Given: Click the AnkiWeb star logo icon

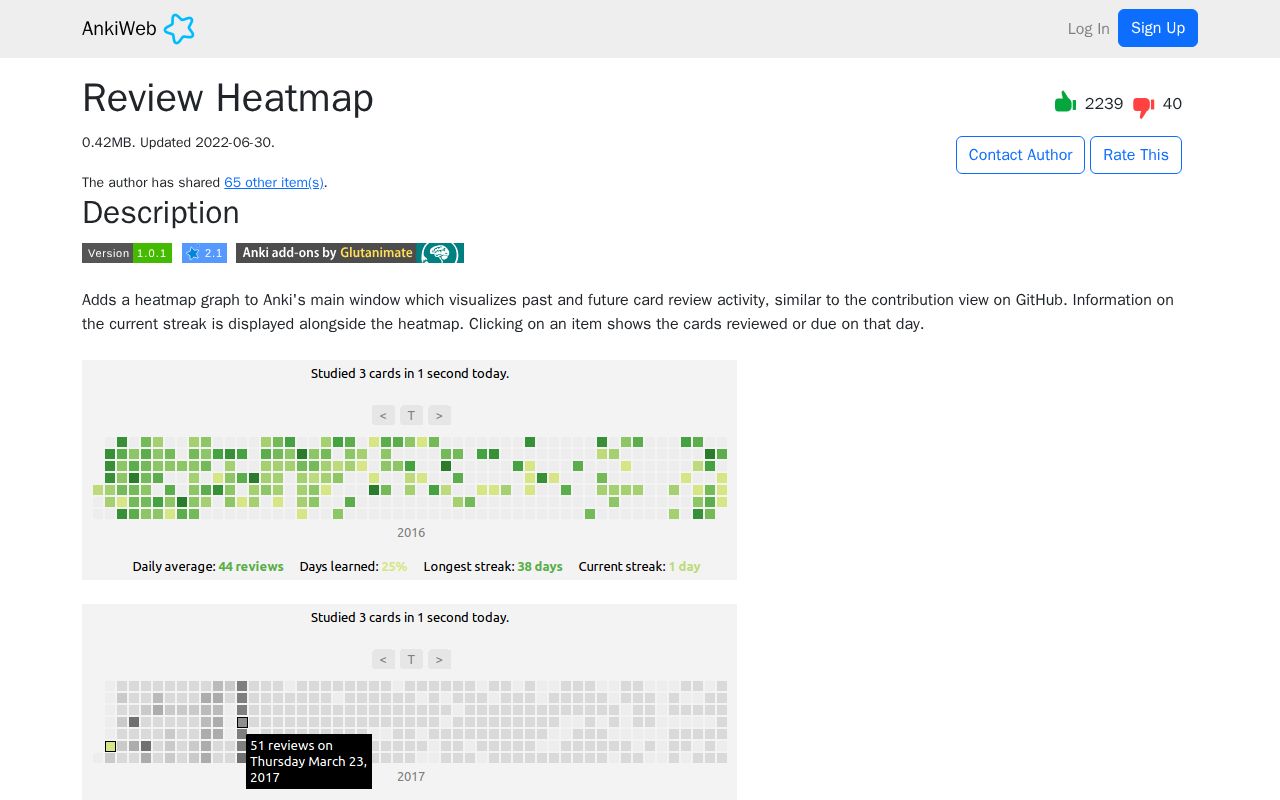Looking at the screenshot, I should pyautogui.click(x=179, y=29).
